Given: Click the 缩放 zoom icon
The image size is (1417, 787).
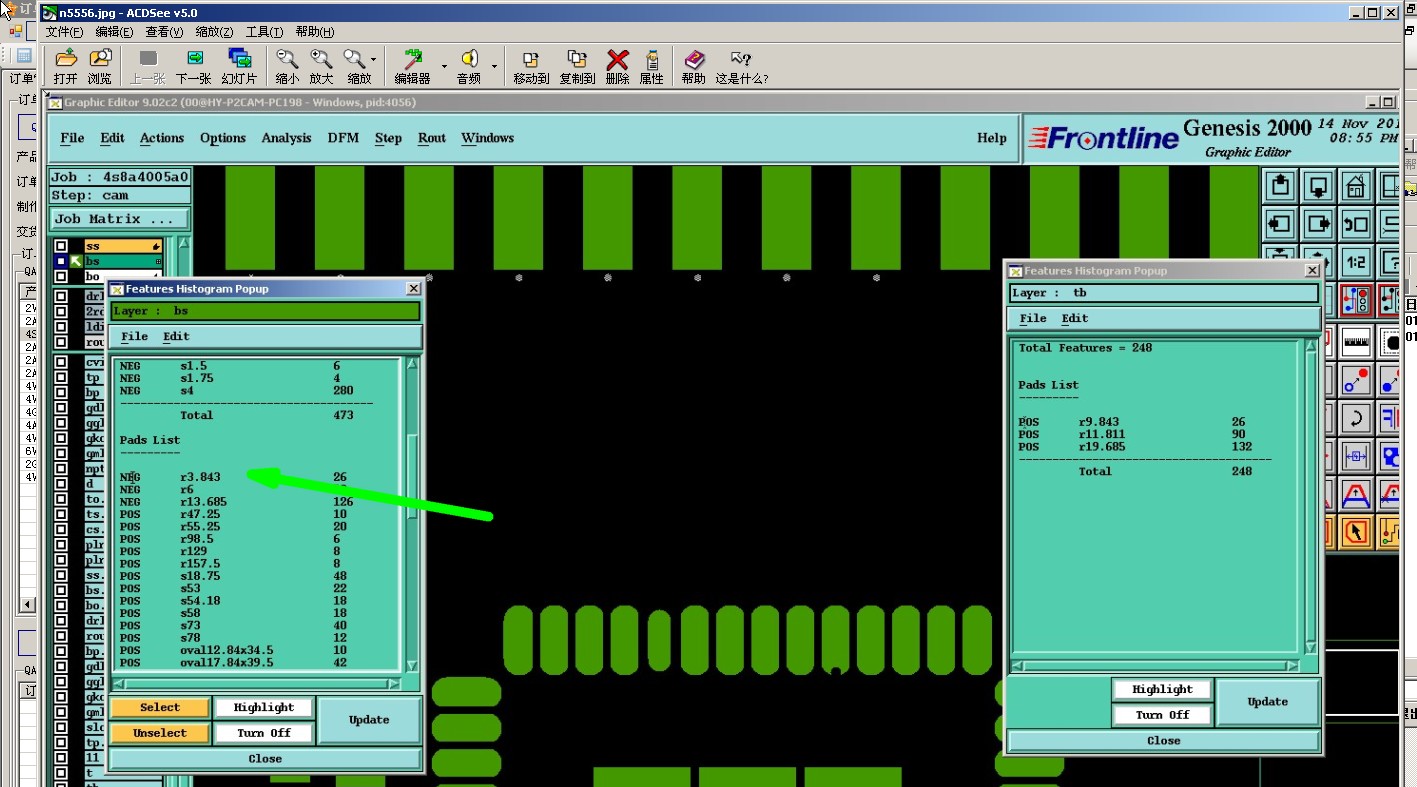Looking at the screenshot, I should point(356,66).
